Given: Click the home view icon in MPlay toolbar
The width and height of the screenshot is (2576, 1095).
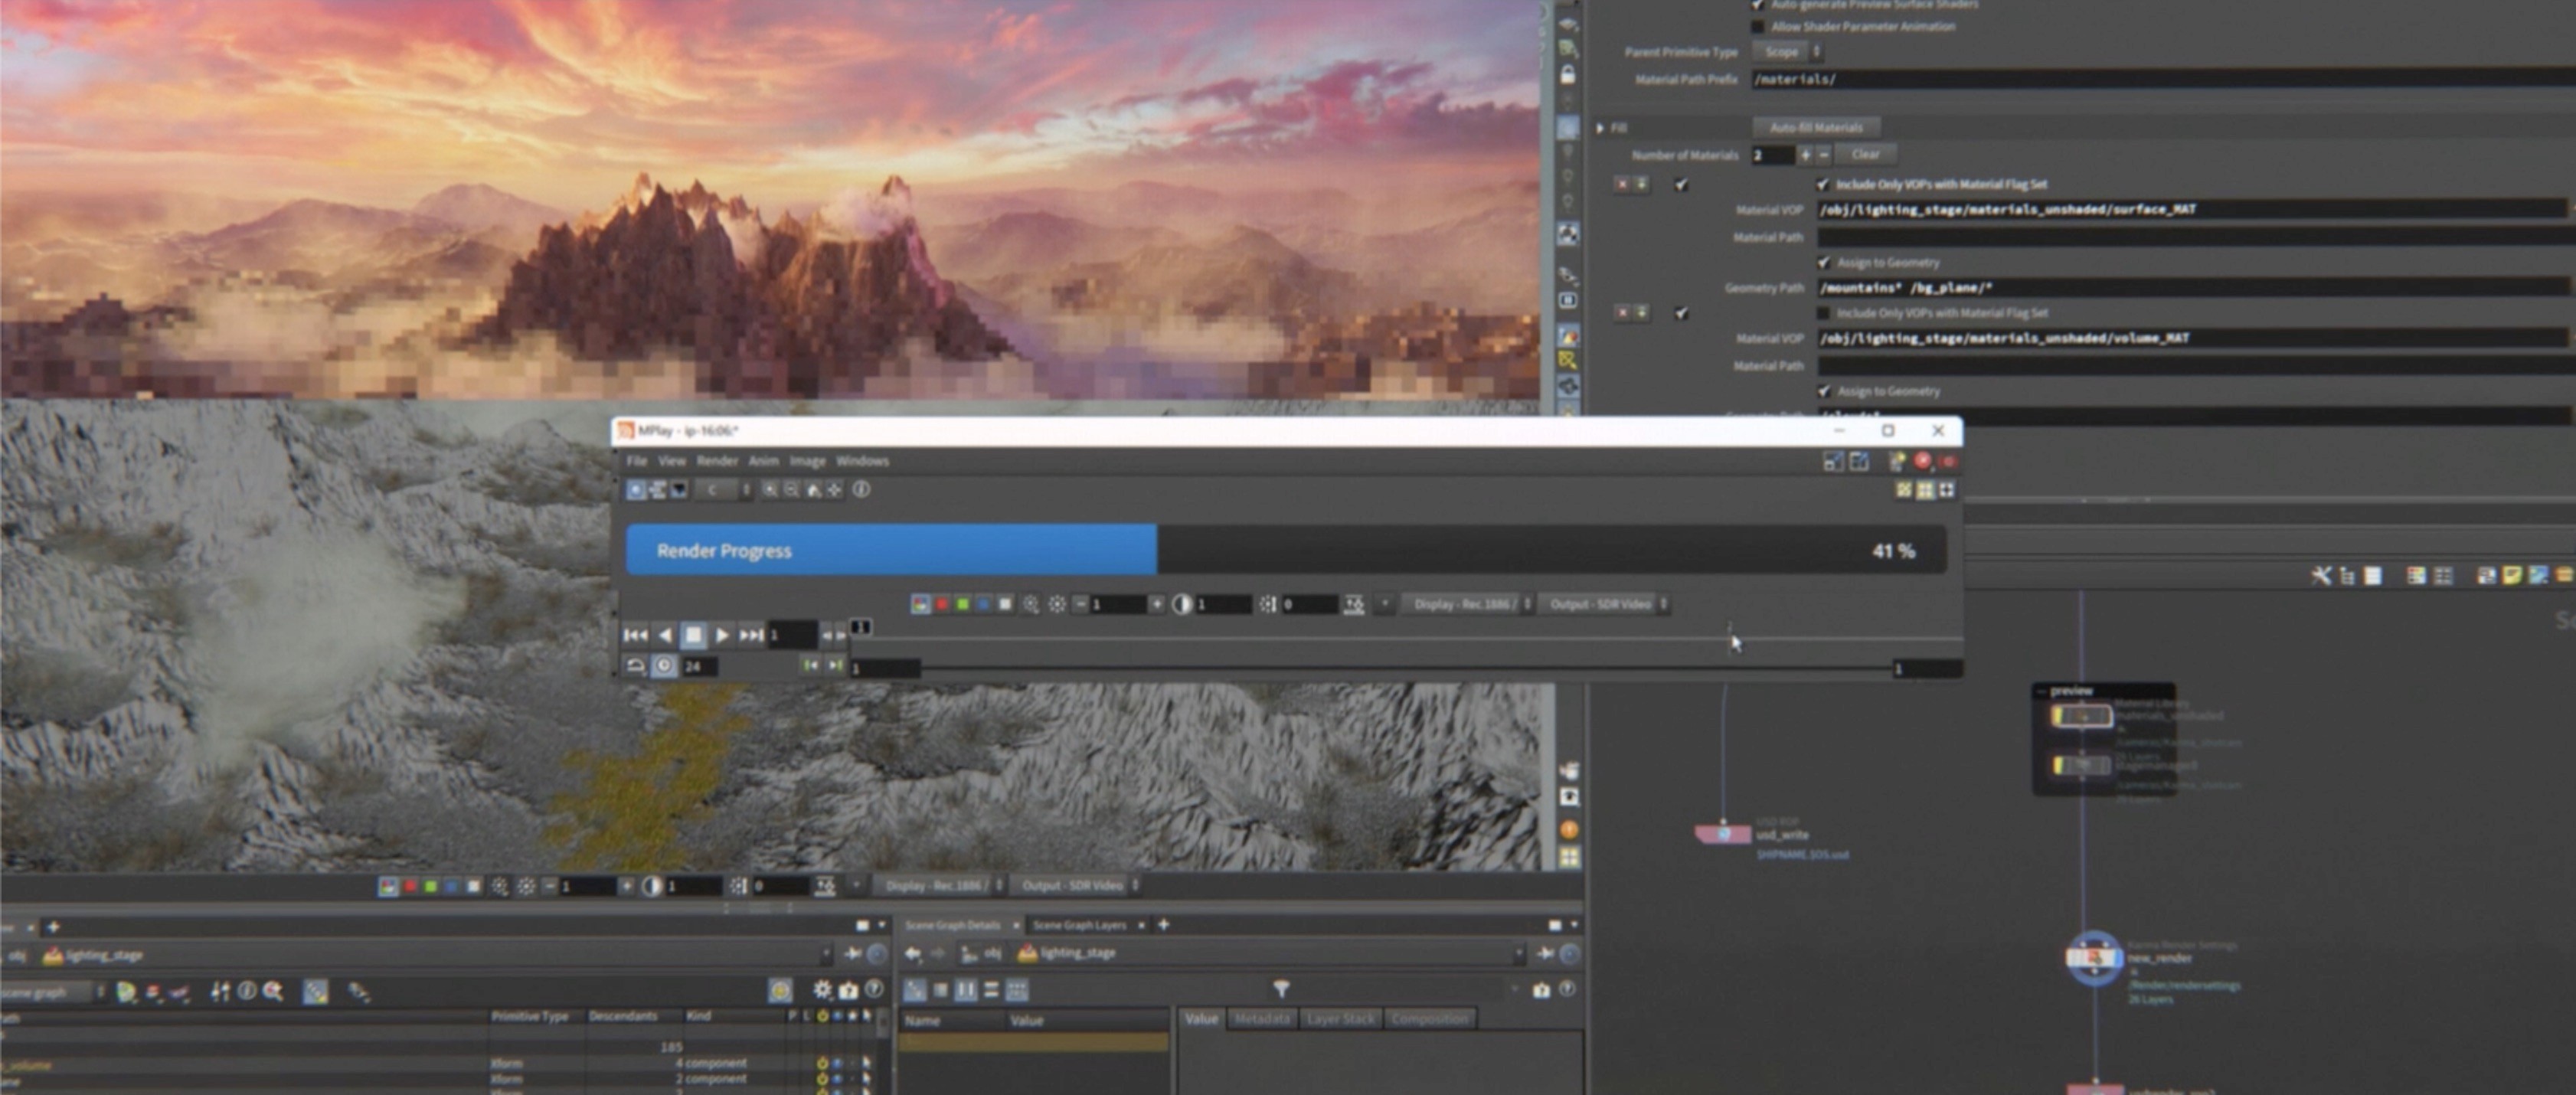Looking at the screenshot, I should pyautogui.click(x=813, y=490).
